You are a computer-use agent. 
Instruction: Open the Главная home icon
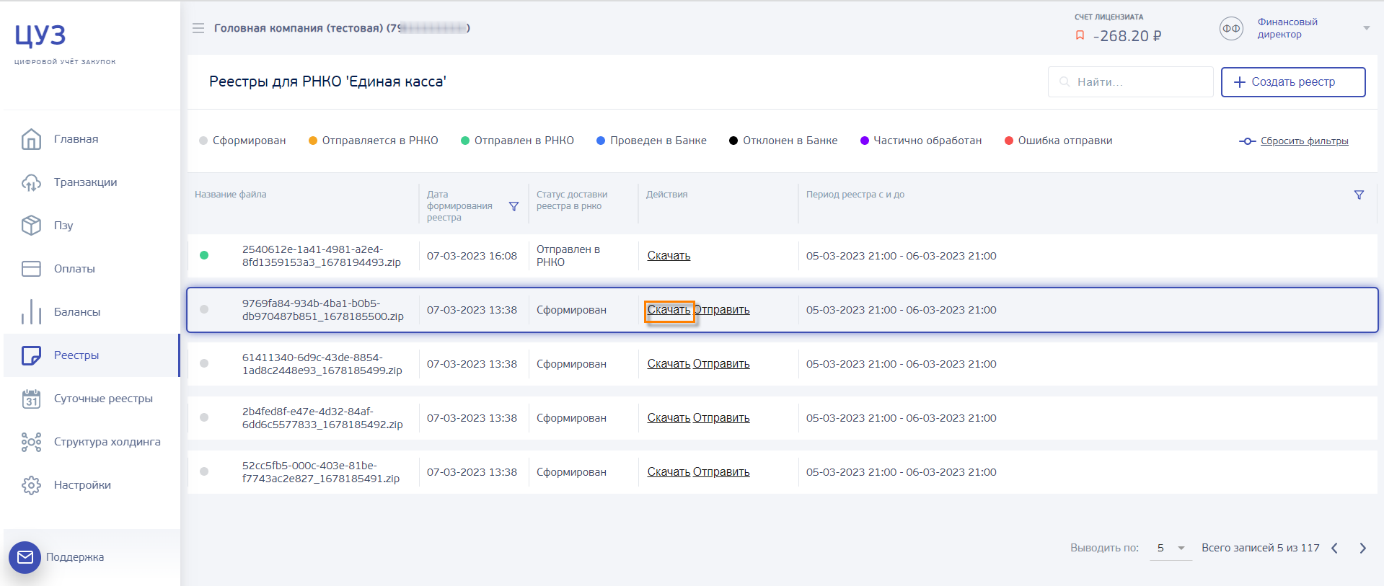31,139
